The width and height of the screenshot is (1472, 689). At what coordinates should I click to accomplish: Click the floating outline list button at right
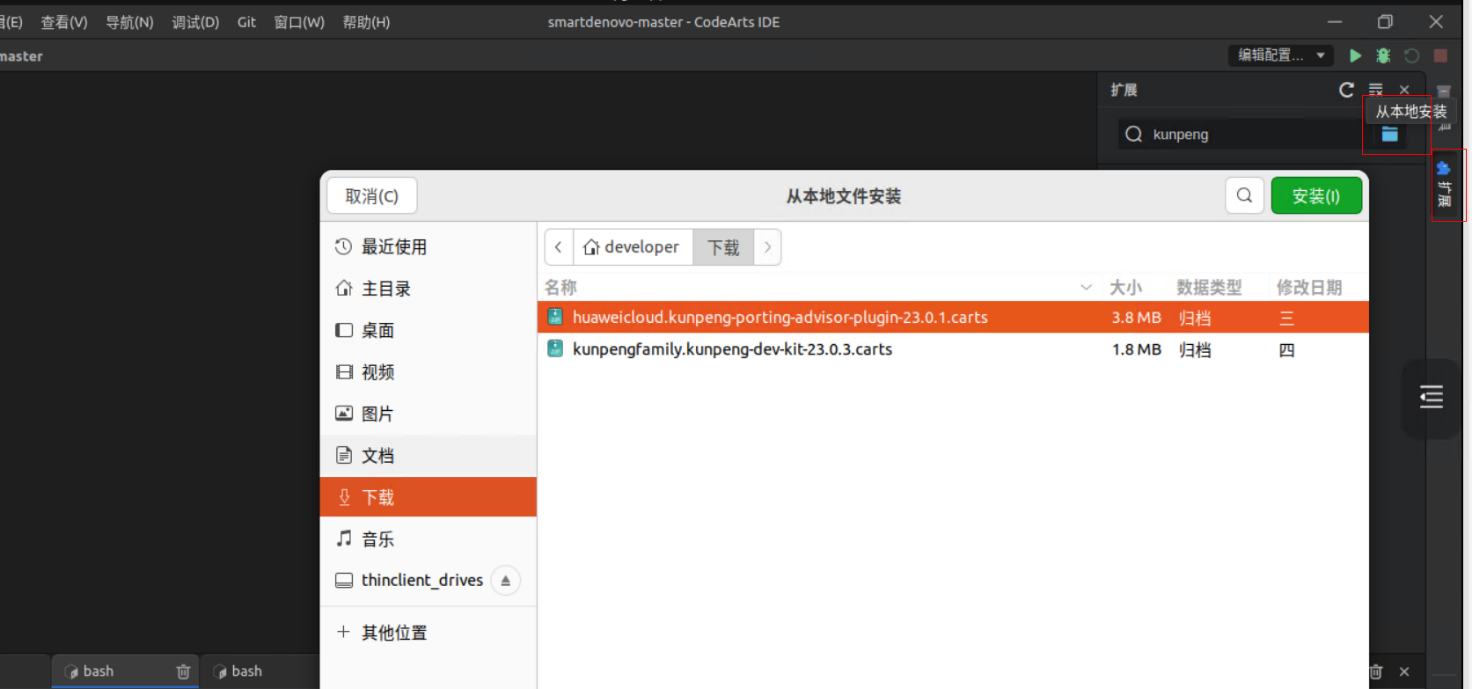click(x=1431, y=397)
